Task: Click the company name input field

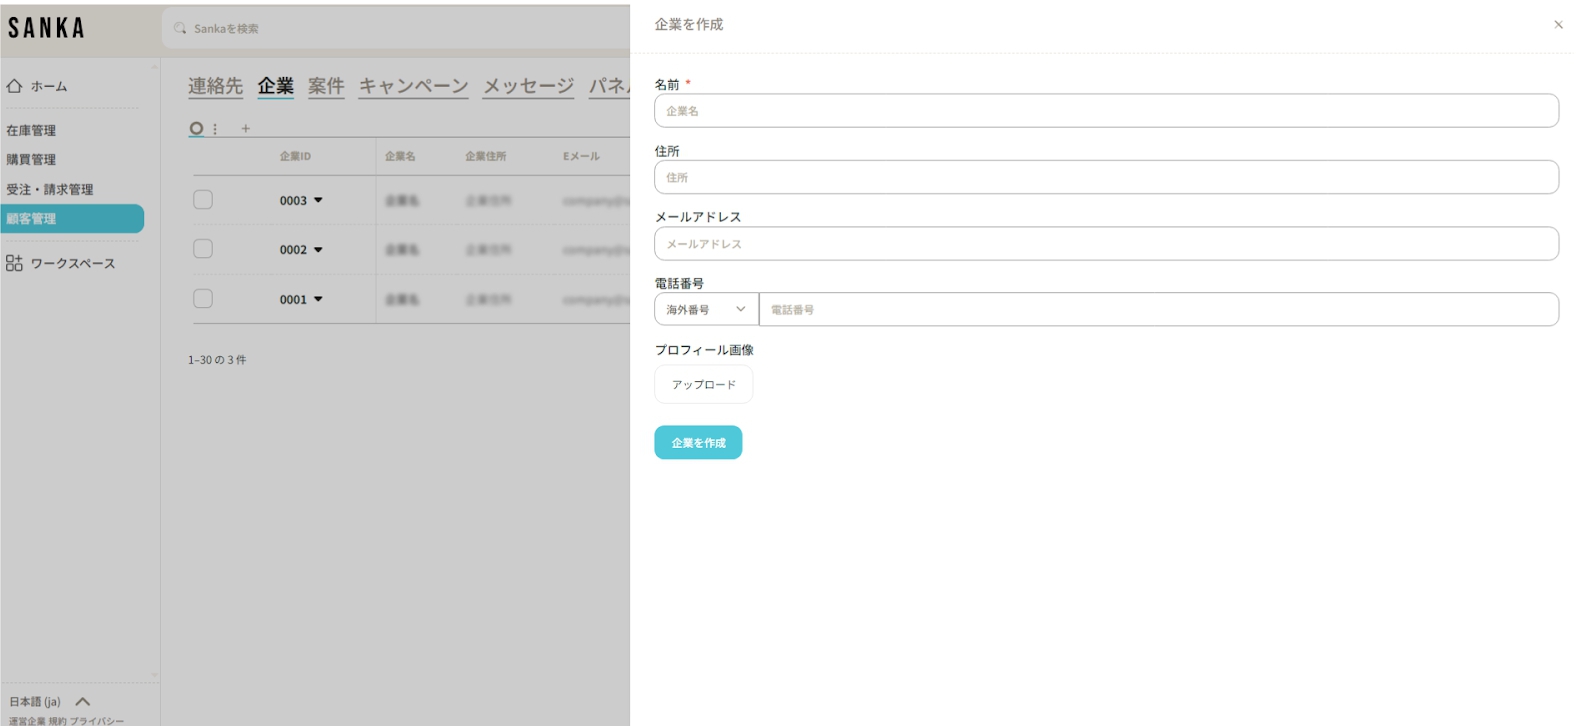Action: (x=1105, y=111)
